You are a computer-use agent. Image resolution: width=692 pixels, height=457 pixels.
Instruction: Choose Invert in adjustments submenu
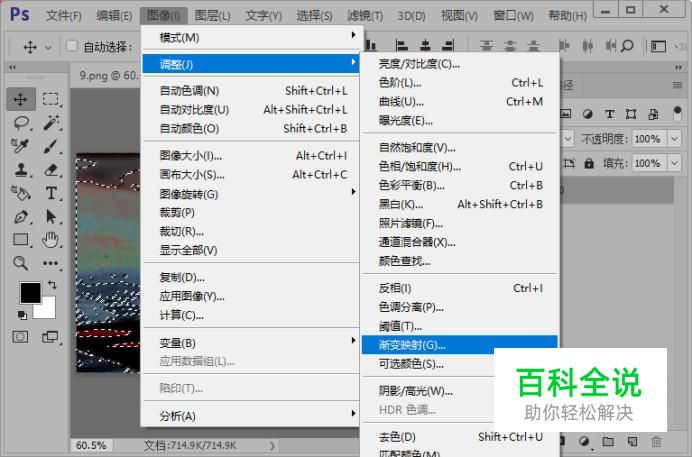point(459,288)
